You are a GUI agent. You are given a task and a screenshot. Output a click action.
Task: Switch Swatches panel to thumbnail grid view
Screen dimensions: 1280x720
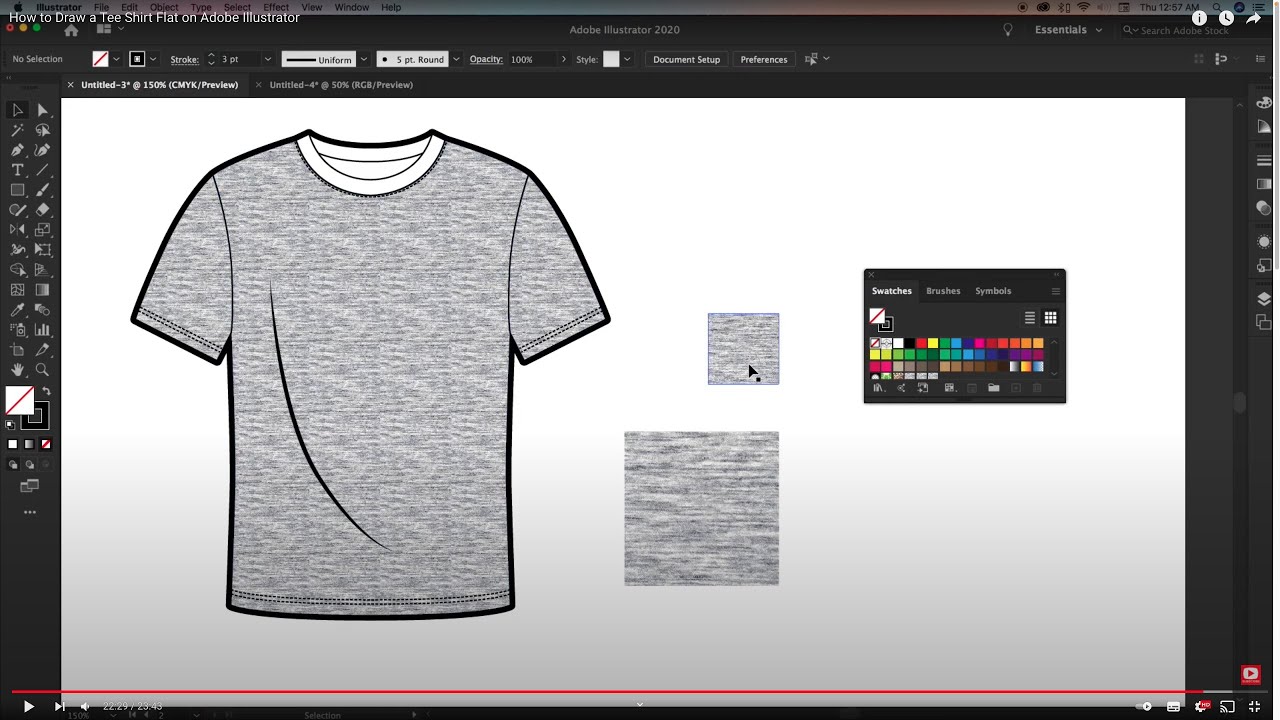coord(1050,318)
